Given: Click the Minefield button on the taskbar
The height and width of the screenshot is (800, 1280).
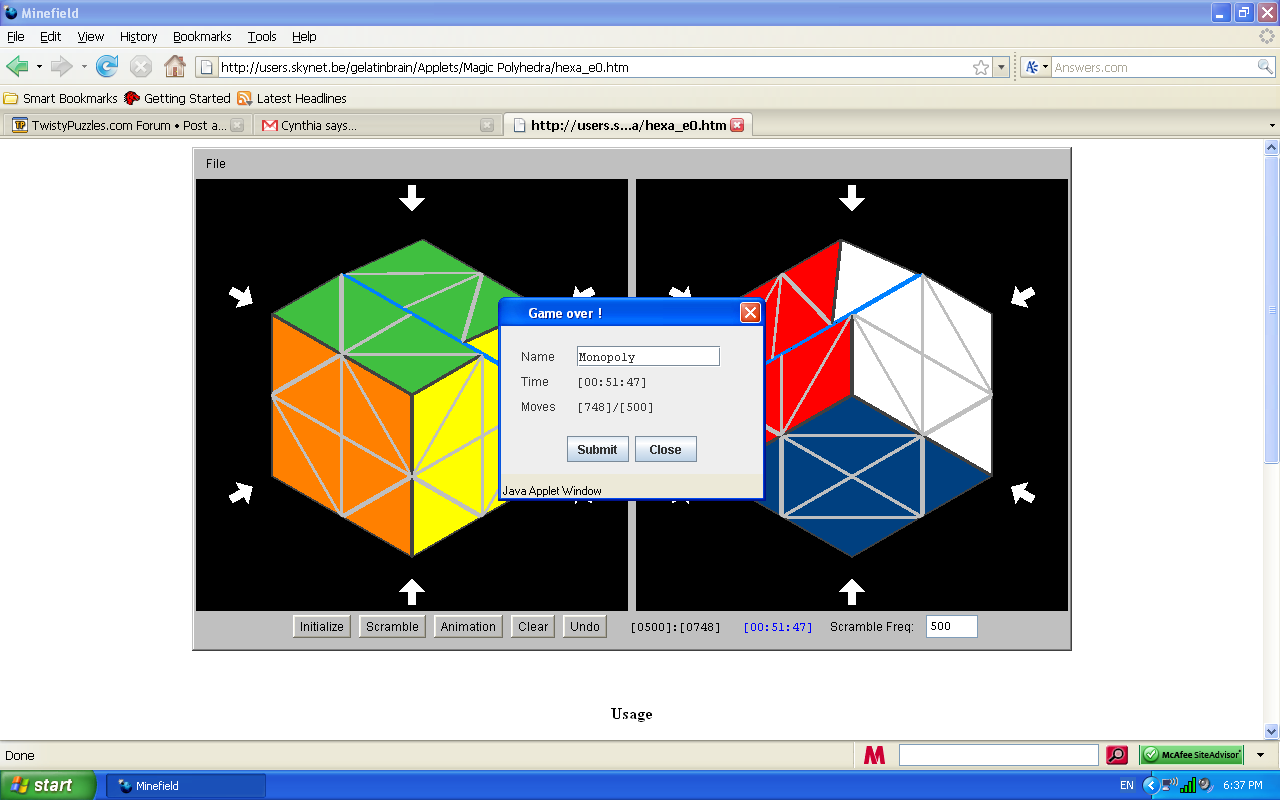Looking at the screenshot, I should pos(185,785).
